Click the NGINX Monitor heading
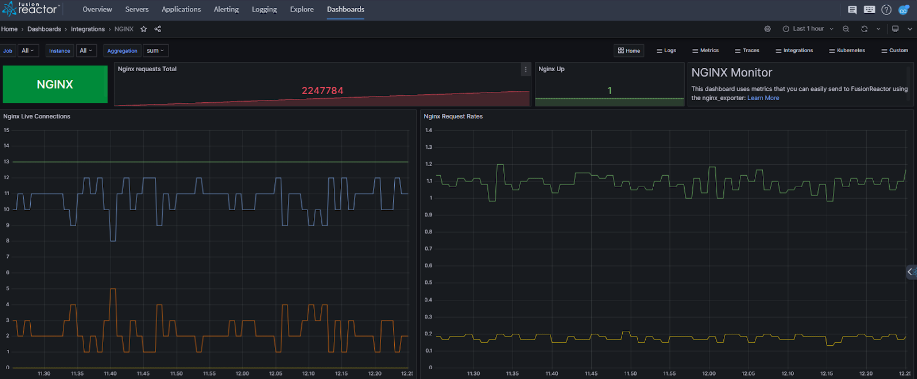 [732, 73]
